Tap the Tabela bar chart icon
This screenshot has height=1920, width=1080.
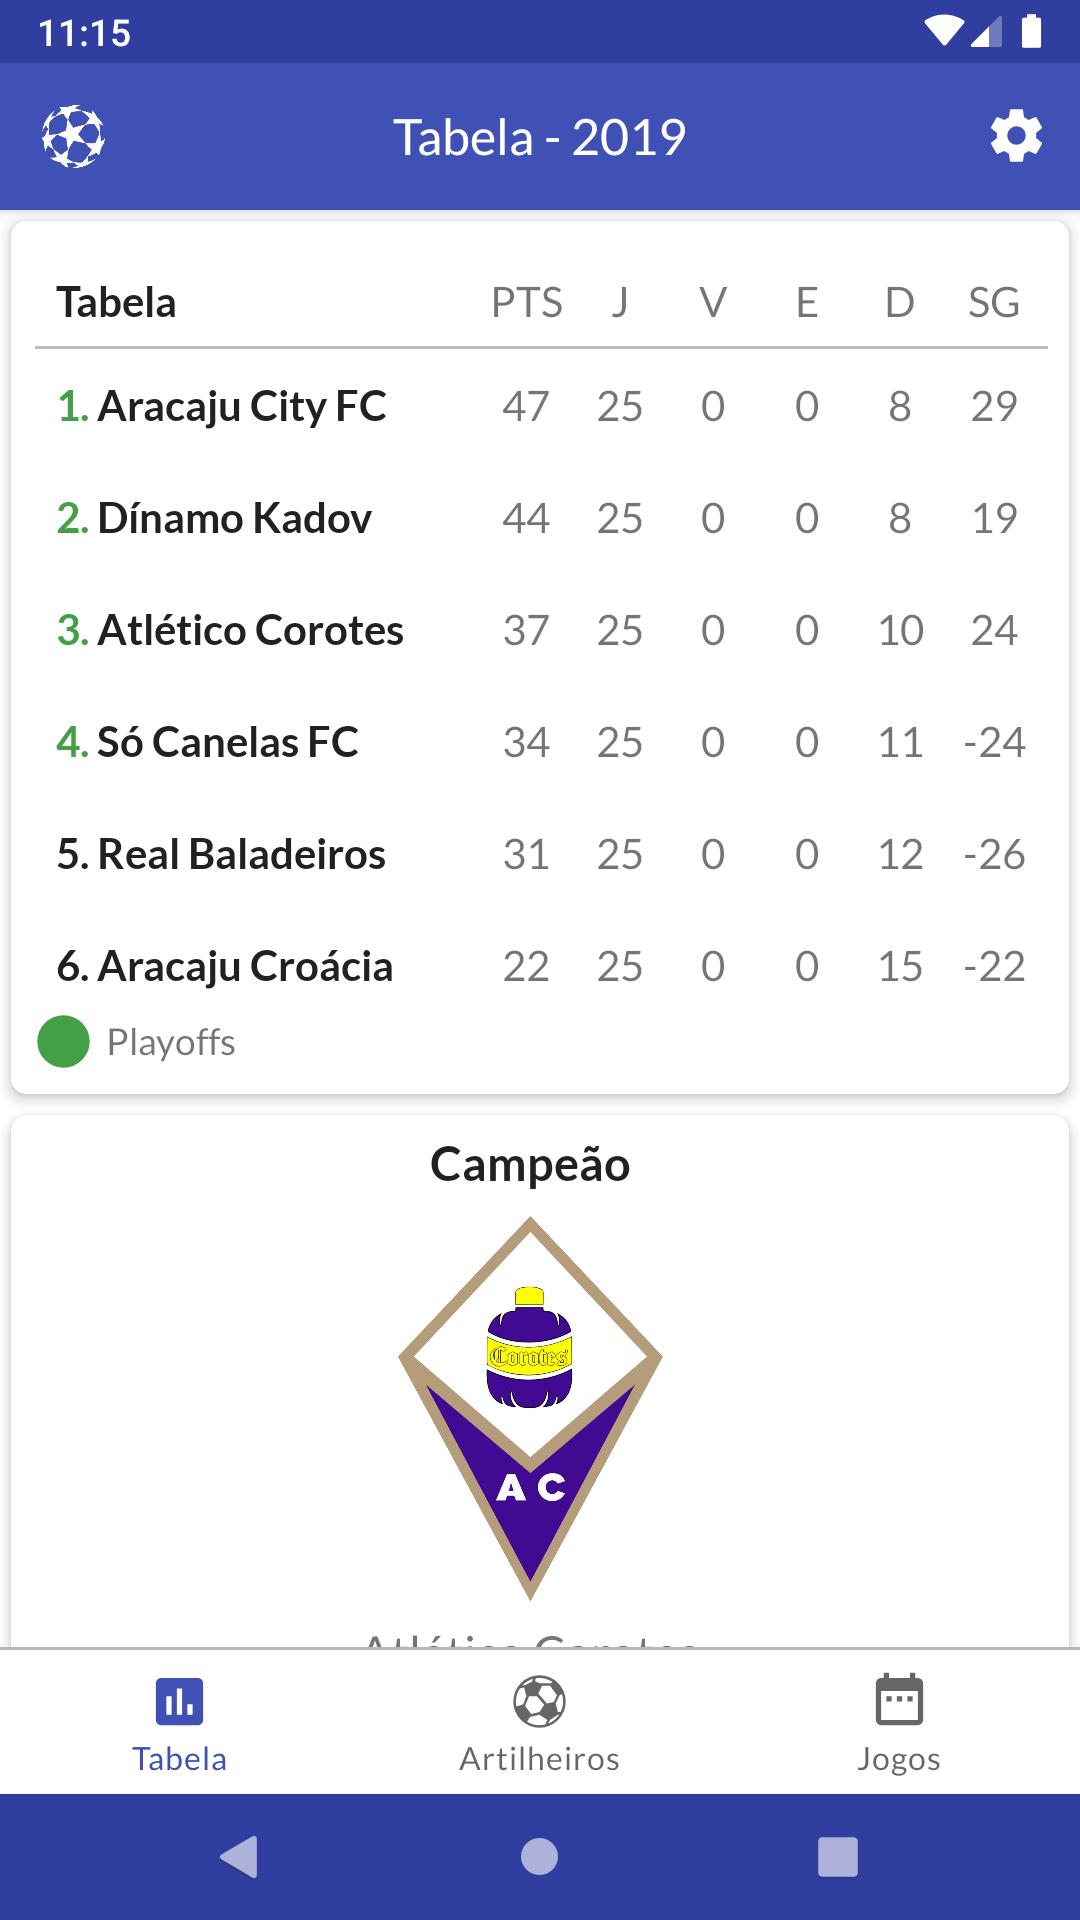coord(180,1701)
